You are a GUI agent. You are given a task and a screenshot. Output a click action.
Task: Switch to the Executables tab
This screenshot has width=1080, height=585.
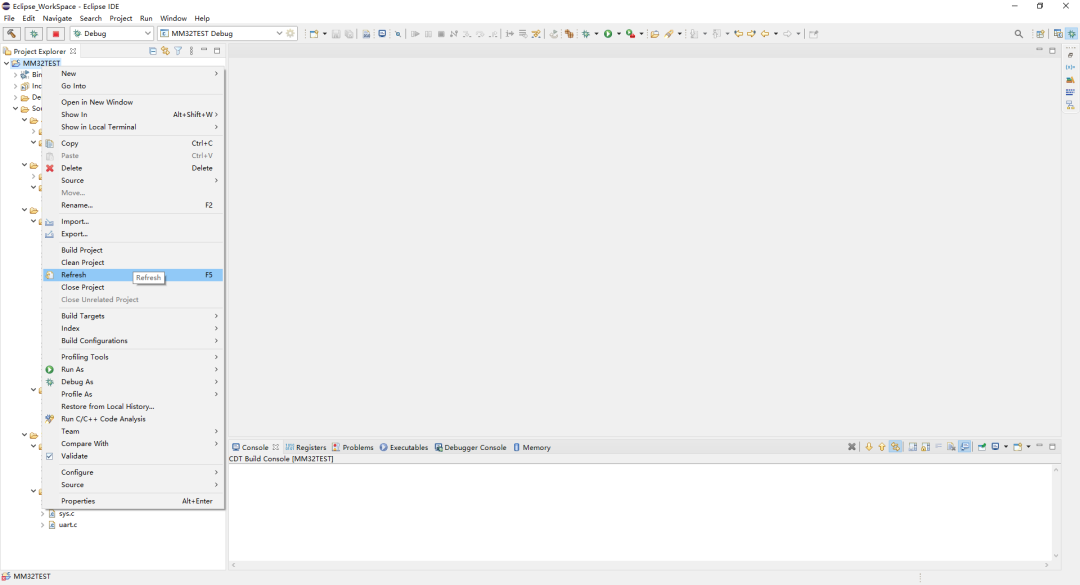tap(404, 447)
